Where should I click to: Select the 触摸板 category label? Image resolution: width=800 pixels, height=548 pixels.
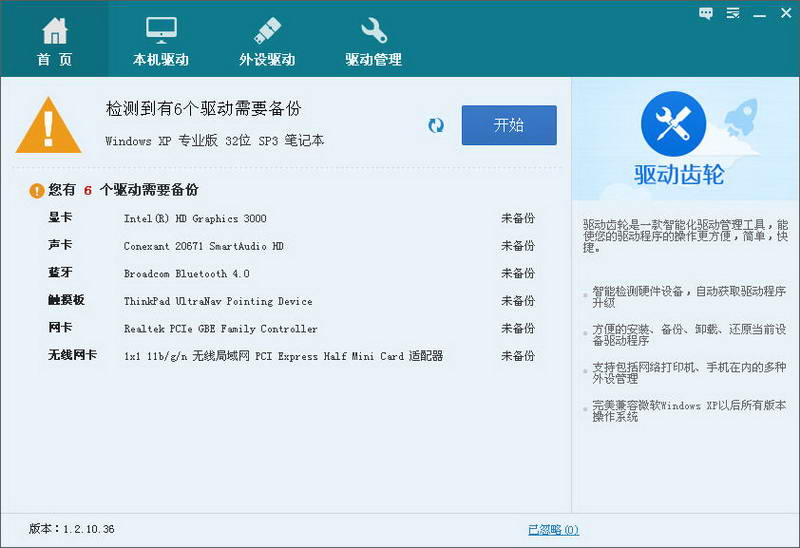pos(66,300)
